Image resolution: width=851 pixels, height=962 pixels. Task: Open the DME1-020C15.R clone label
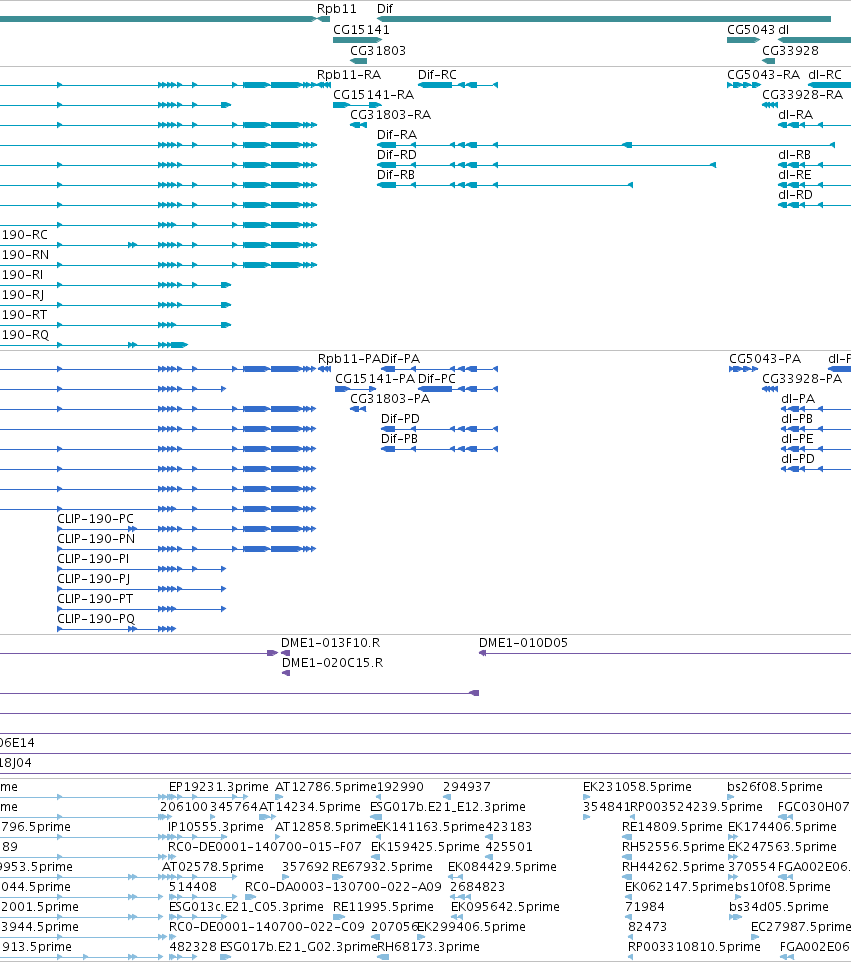(x=332, y=663)
